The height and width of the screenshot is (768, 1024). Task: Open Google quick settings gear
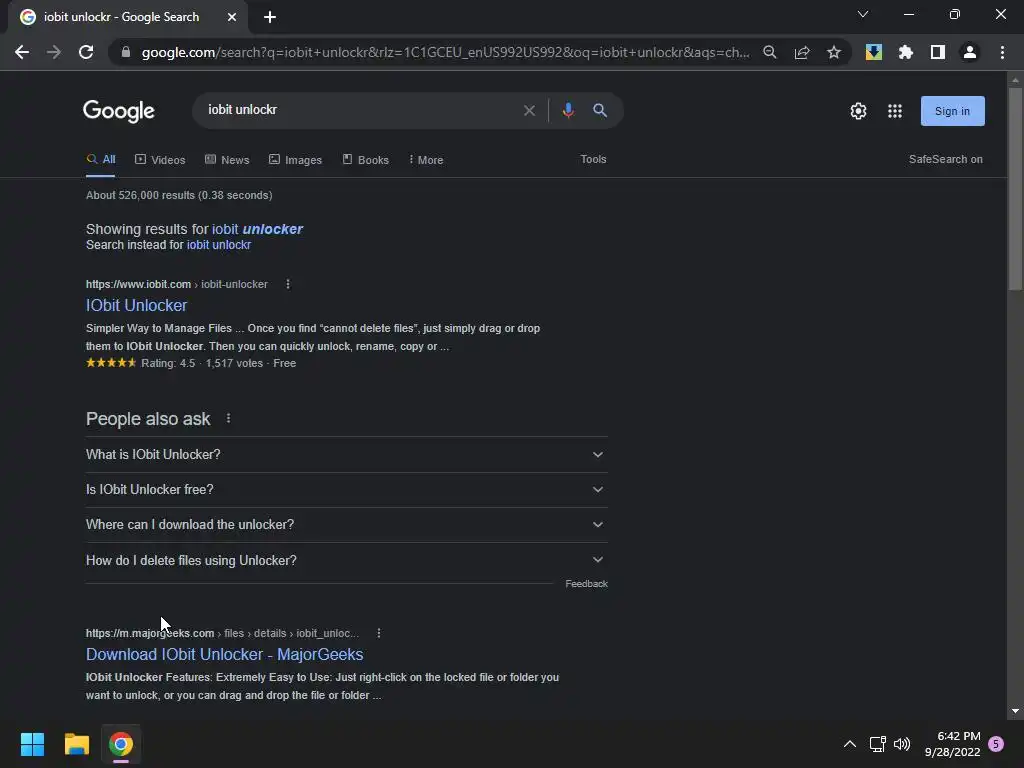pyautogui.click(x=858, y=111)
